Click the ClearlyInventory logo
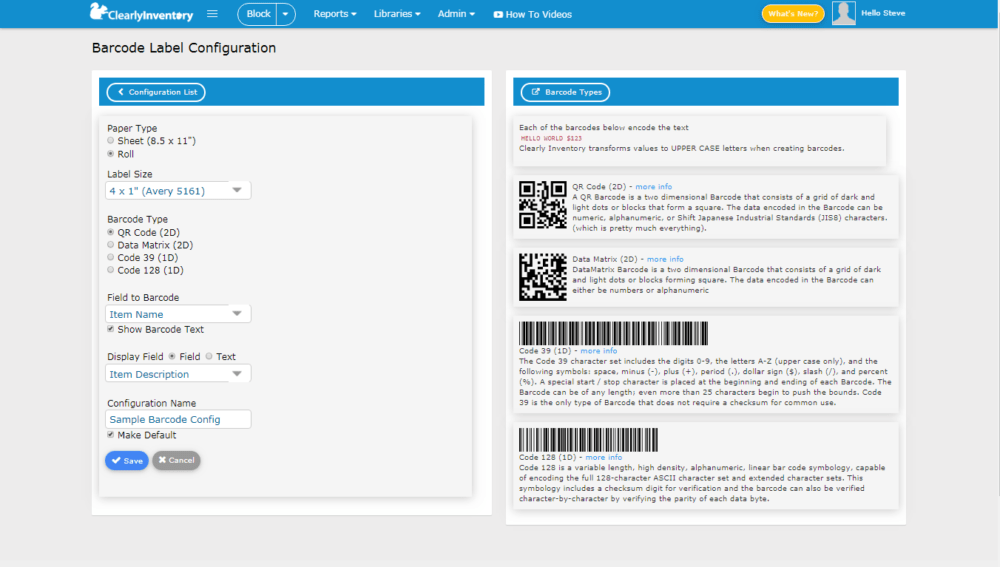The height and width of the screenshot is (567, 1000). pos(142,12)
